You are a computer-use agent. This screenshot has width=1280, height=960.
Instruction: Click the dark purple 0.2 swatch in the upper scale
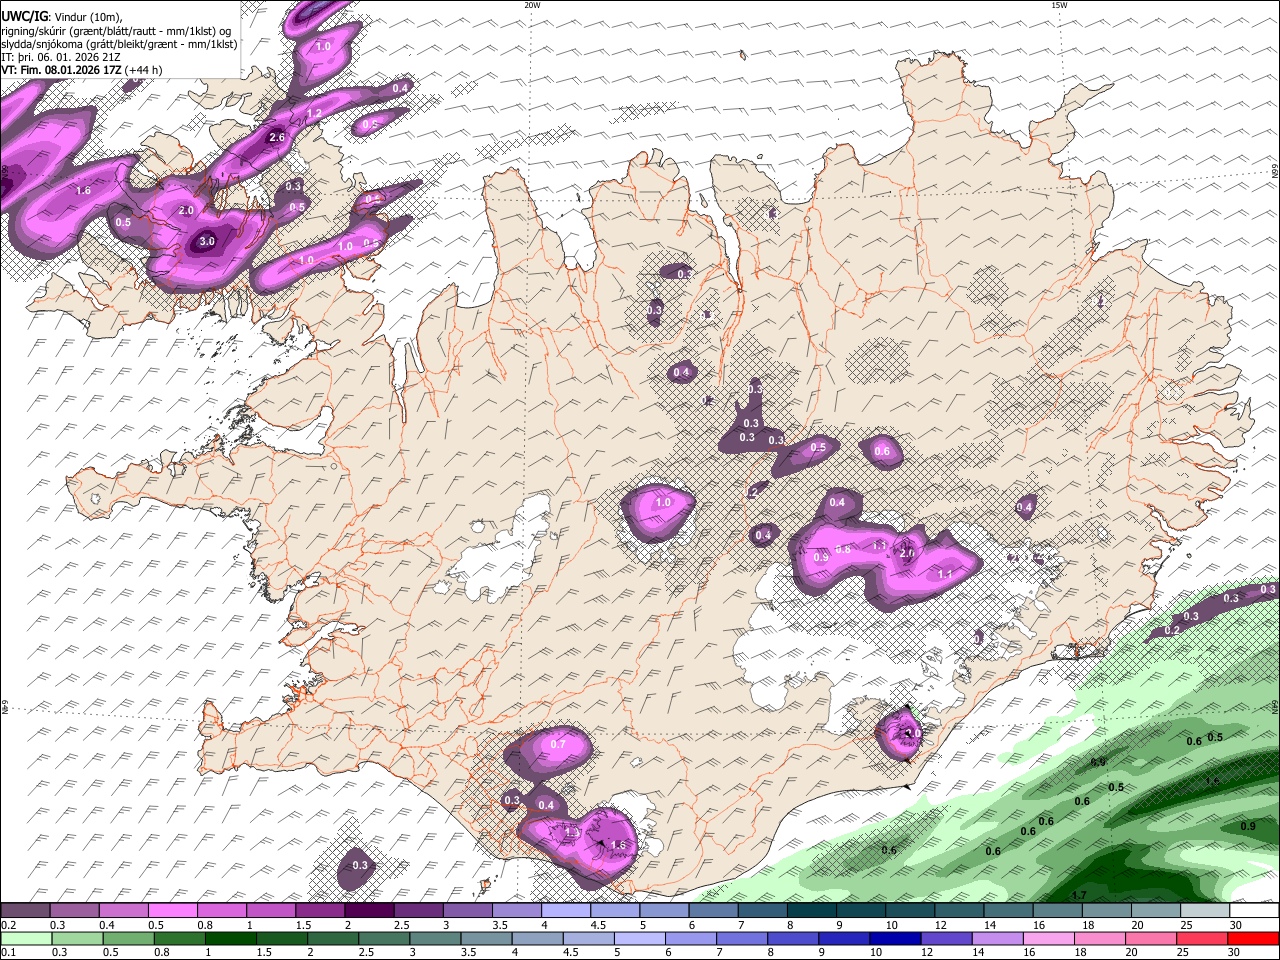pos(25,911)
